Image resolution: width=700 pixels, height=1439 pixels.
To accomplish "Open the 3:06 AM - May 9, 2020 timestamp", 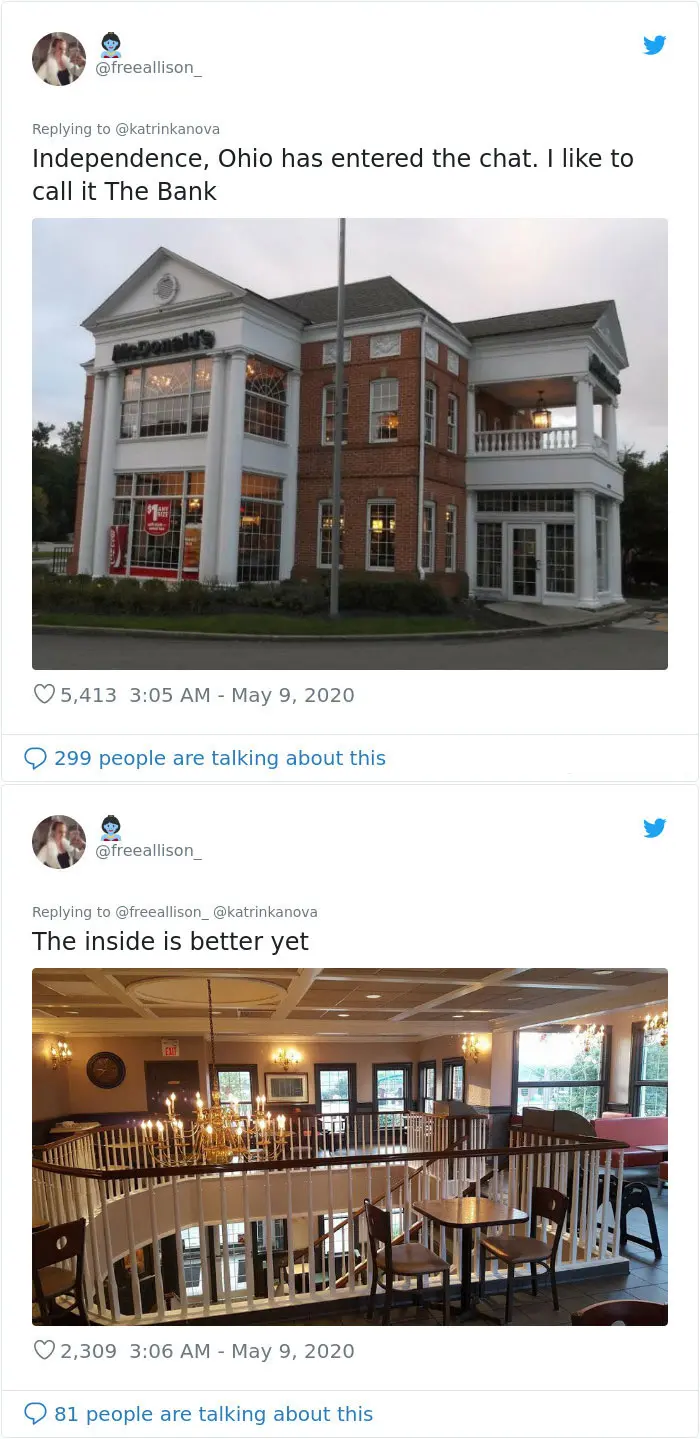I will pos(242,1351).
